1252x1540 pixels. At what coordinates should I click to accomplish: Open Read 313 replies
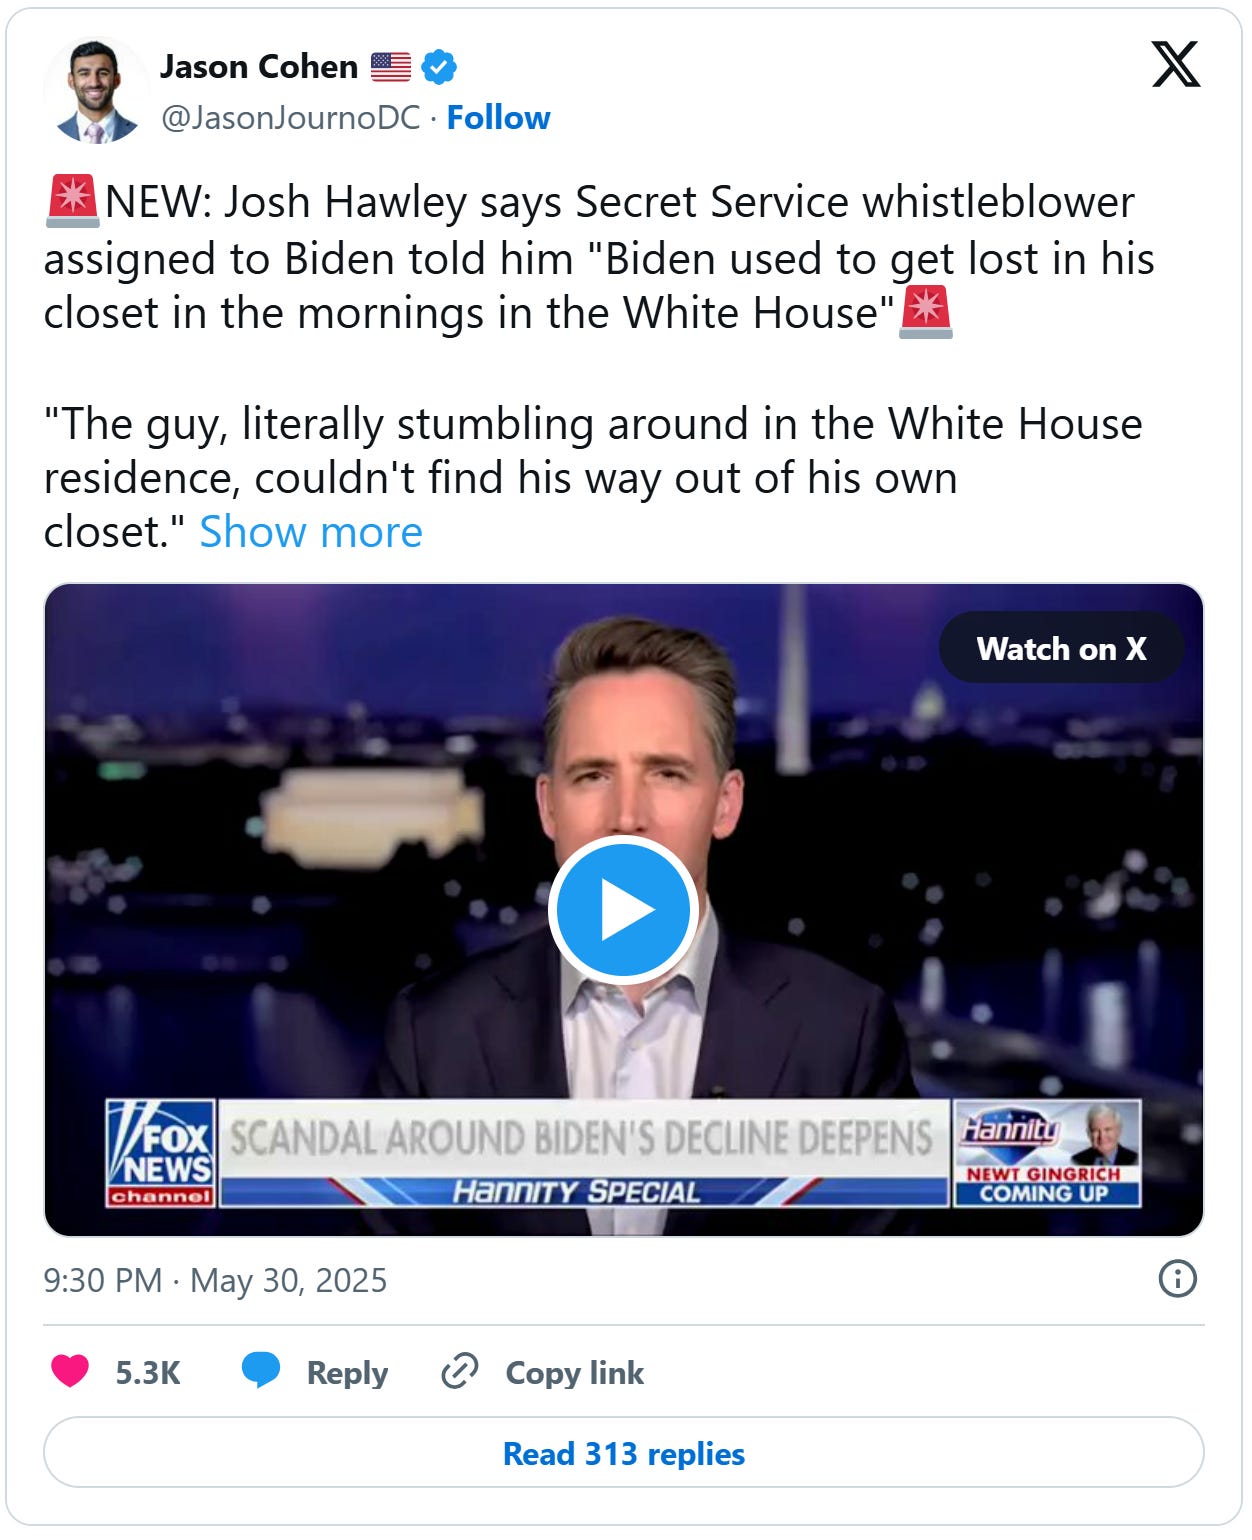coord(623,1452)
